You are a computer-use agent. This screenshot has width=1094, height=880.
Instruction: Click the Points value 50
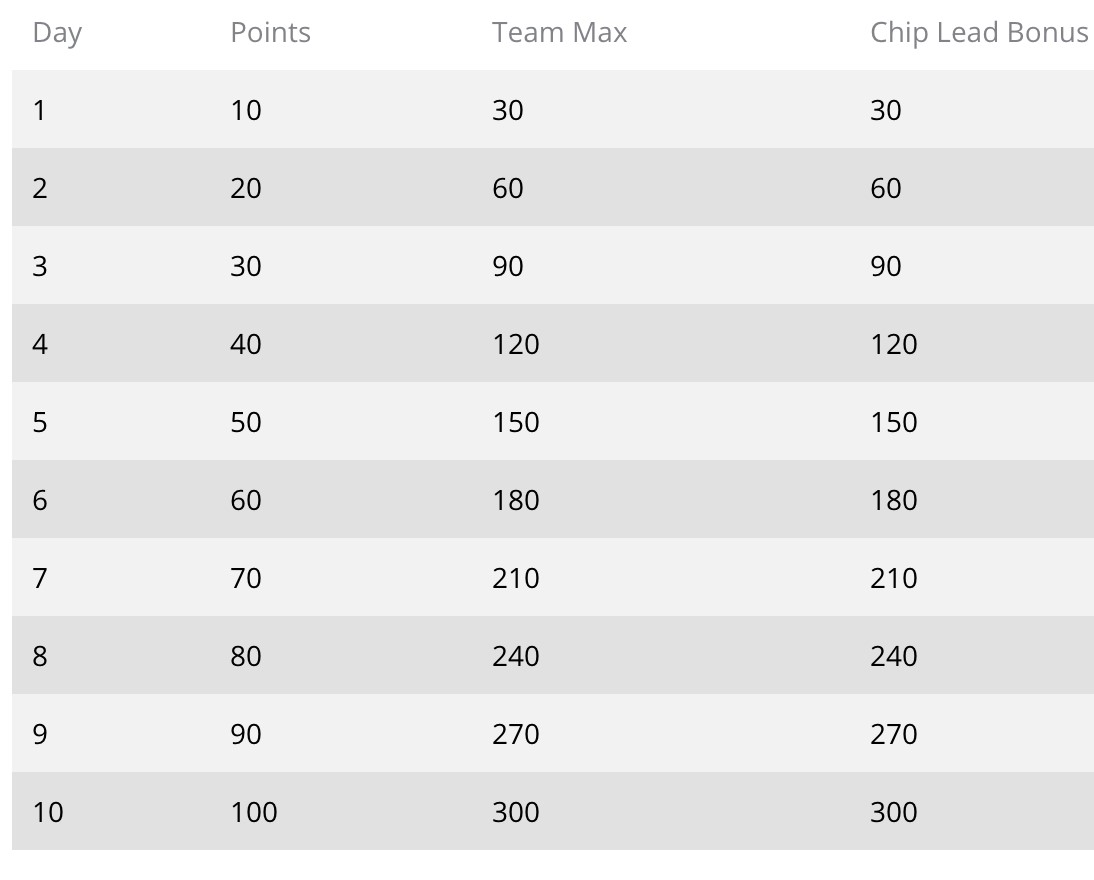pos(246,422)
